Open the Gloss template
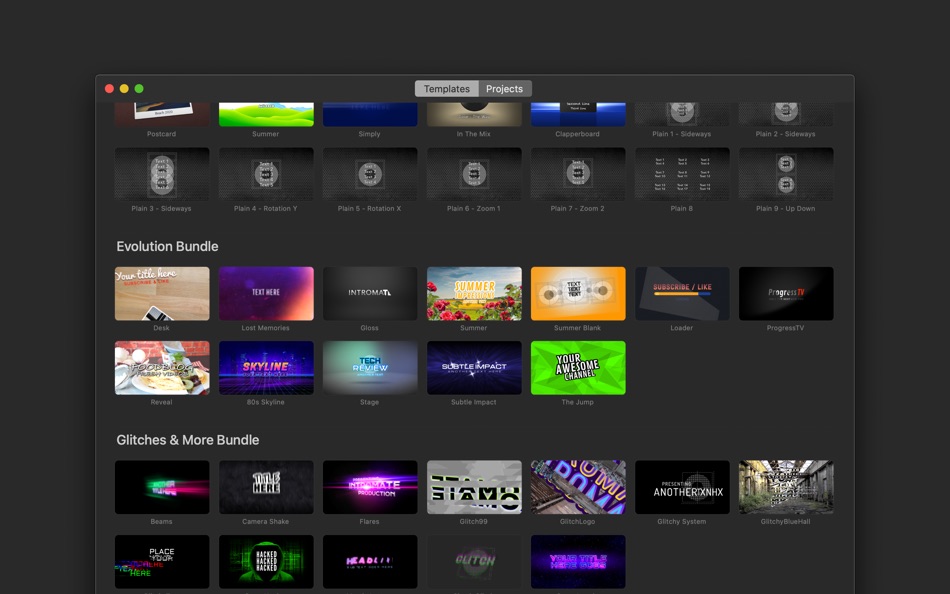This screenshot has width=950, height=594. click(x=370, y=292)
